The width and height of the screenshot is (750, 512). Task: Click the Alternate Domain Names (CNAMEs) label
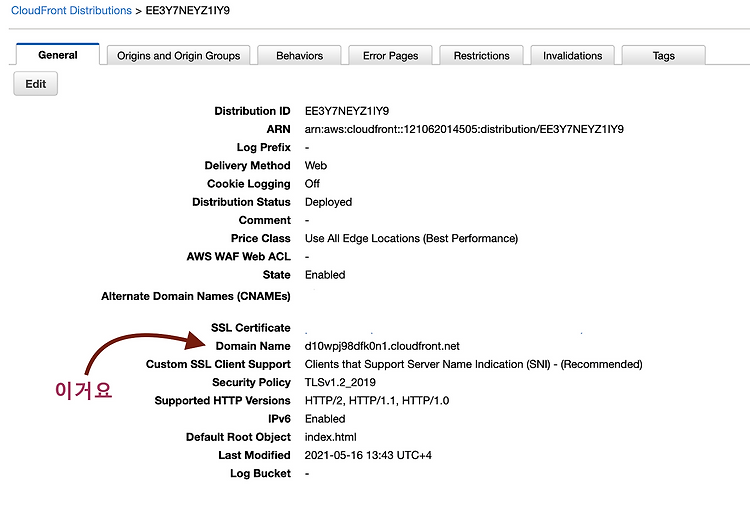point(196,296)
